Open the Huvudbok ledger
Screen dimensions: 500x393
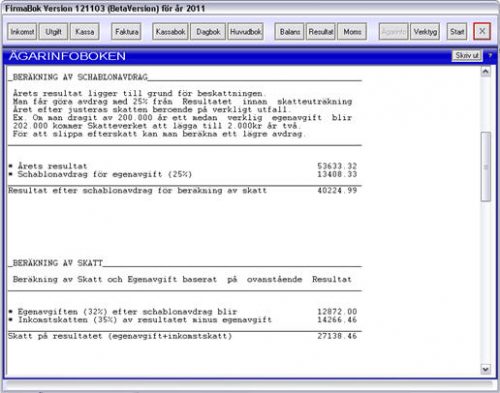(246, 32)
